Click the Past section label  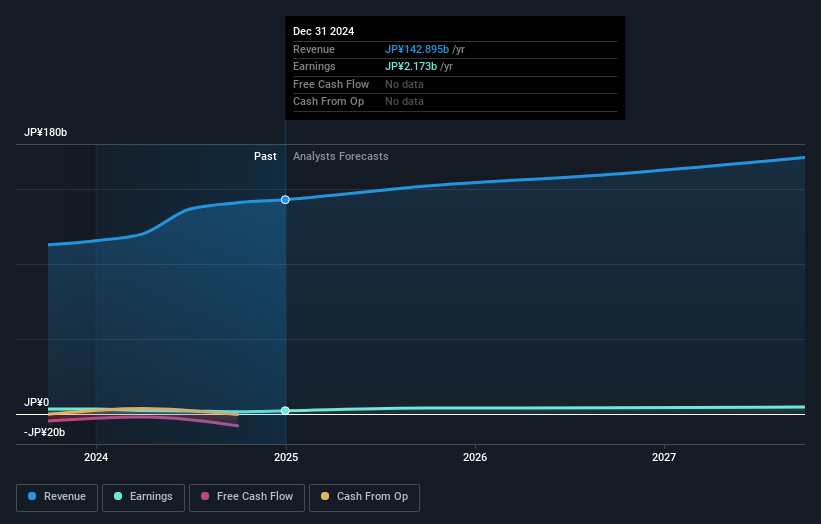pyautogui.click(x=265, y=156)
